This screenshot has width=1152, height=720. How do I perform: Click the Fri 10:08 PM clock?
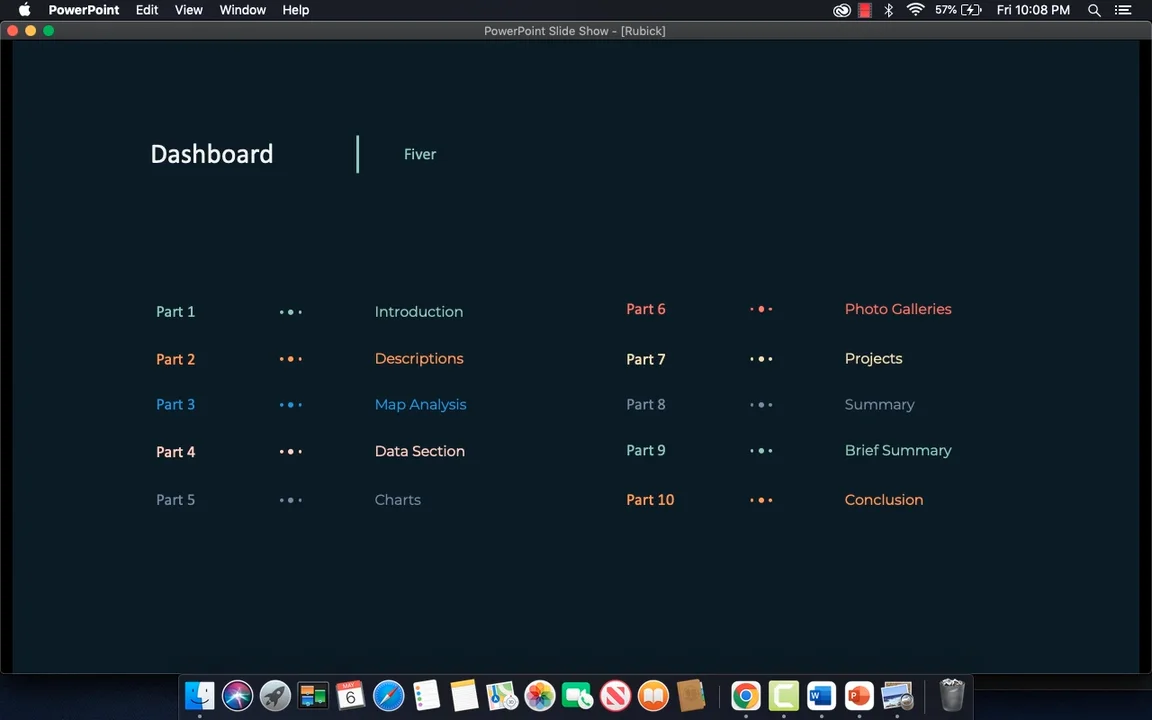pos(1033,10)
